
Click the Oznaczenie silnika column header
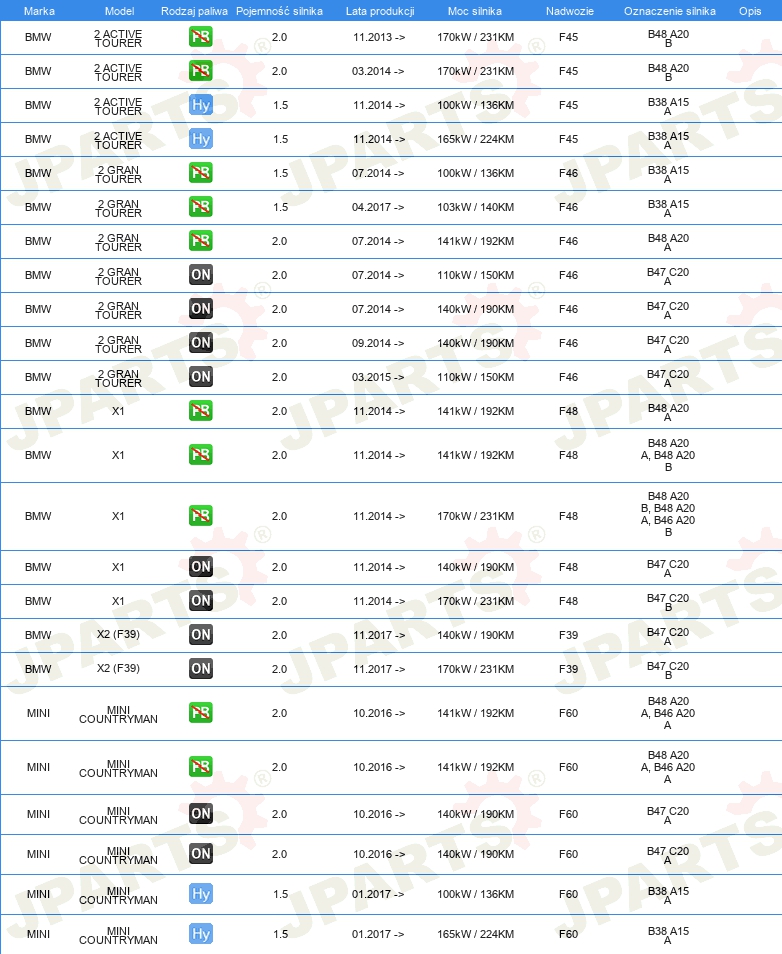pos(669,11)
